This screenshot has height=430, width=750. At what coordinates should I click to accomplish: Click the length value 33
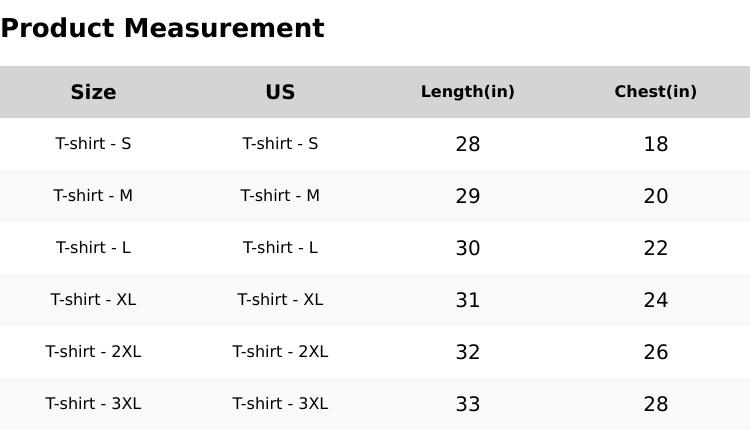pos(467,404)
